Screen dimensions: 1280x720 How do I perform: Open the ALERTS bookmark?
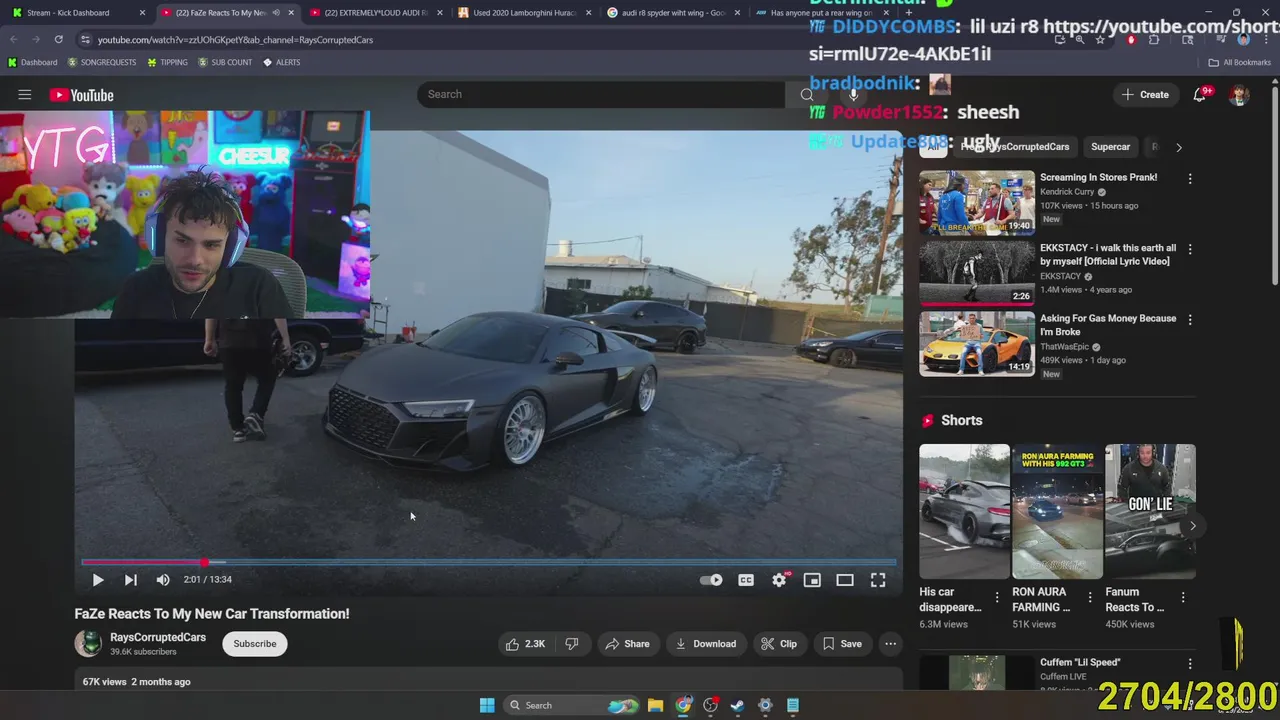tap(282, 62)
